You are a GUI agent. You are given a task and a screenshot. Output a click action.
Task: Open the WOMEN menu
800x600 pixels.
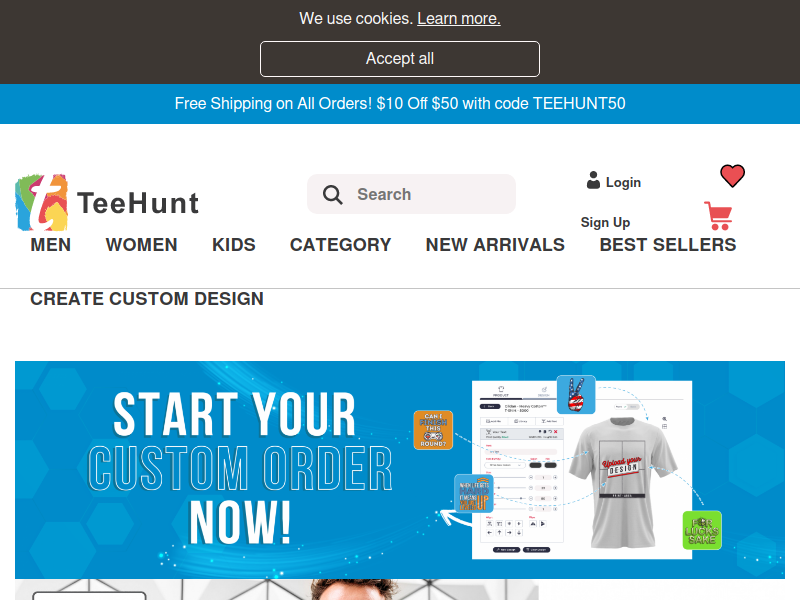tap(141, 245)
